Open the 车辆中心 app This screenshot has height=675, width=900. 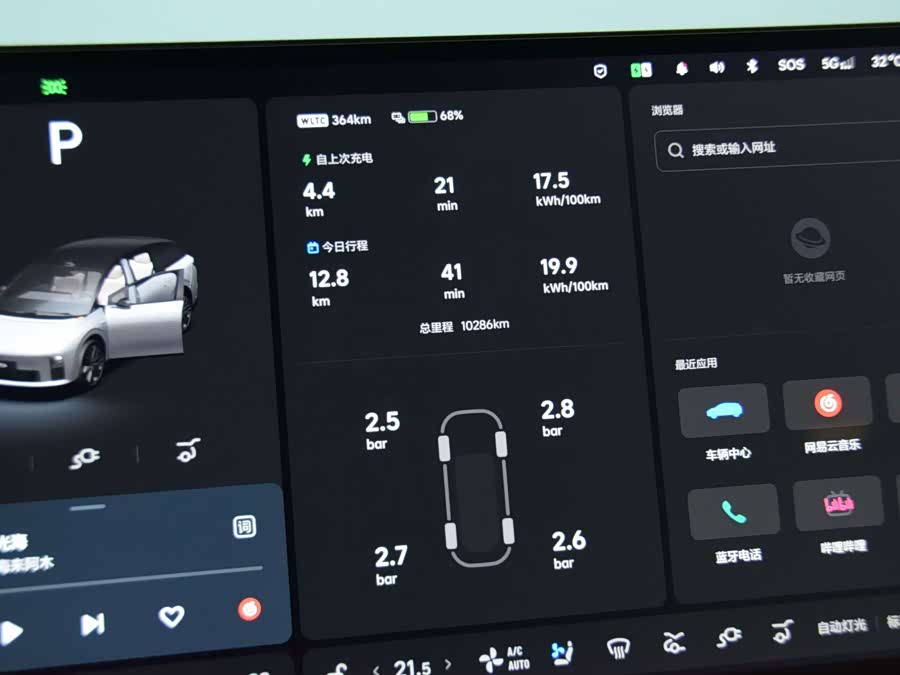coord(724,411)
